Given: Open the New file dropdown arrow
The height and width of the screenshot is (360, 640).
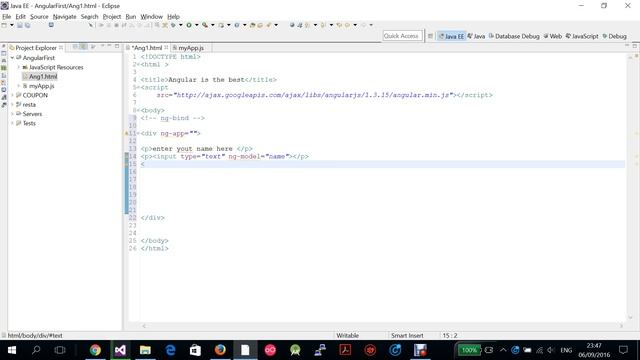Looking at the screenshot, I should pyautogui.click(x=12, y=25).
